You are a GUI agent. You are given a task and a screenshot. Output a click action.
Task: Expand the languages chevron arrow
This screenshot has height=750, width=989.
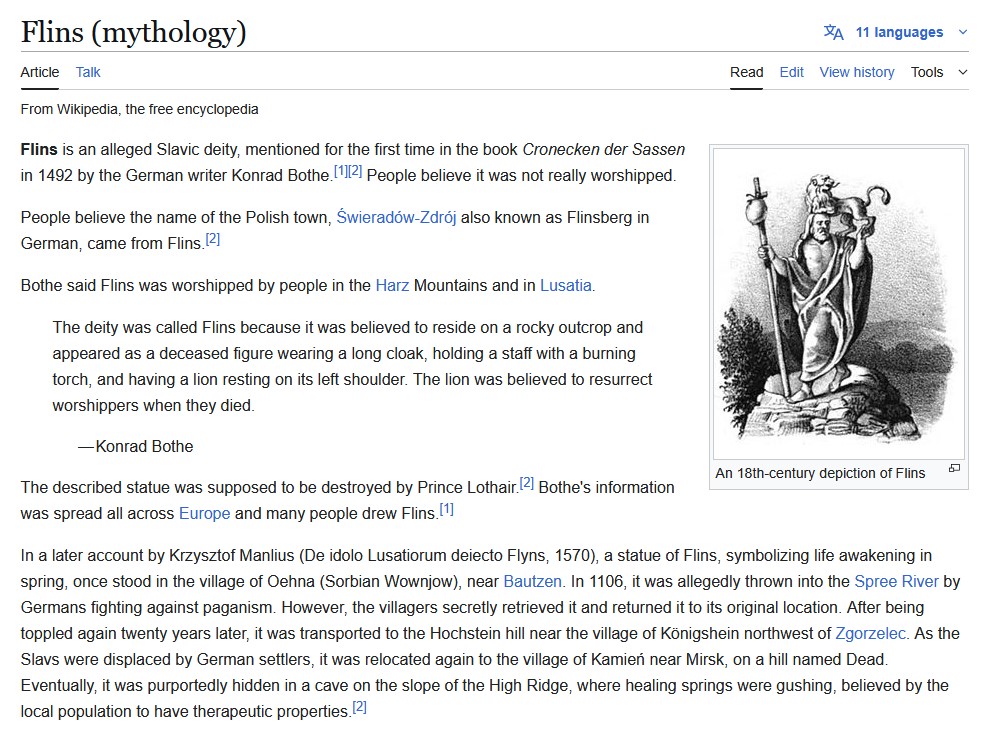click(x=963, y=32)
